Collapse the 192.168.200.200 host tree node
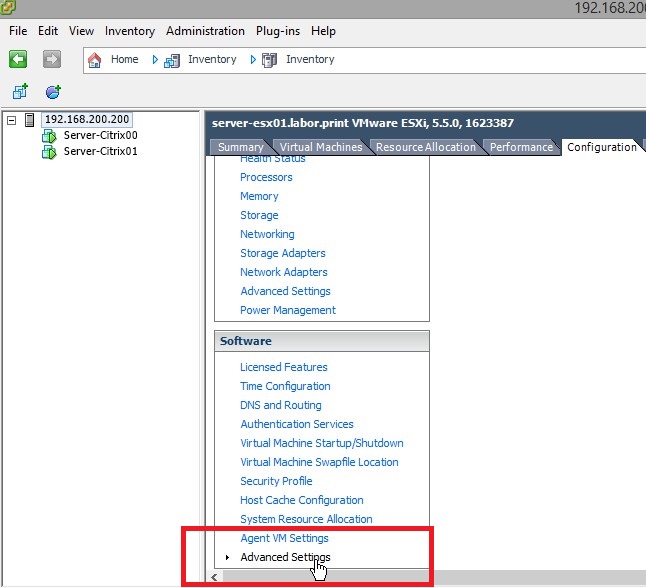 tap(12, 120)
